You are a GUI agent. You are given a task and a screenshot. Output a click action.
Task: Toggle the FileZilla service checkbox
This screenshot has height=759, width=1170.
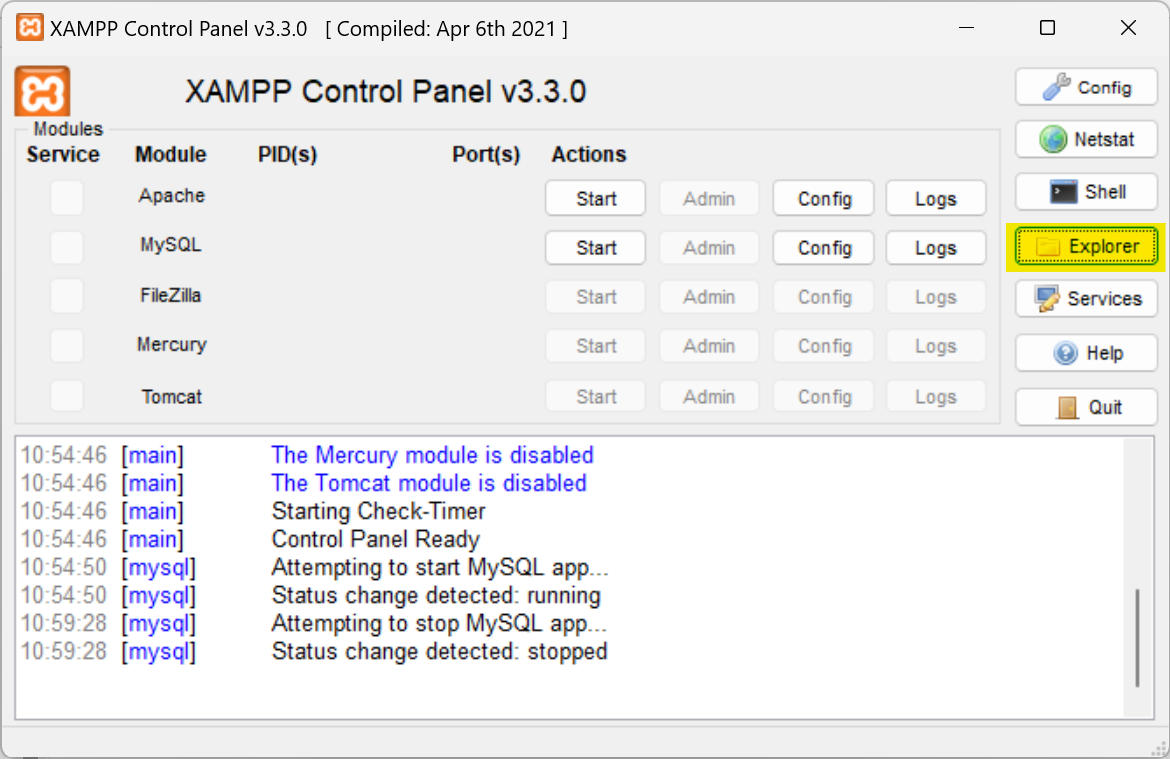pyautogui.click(x=67, y=296)
